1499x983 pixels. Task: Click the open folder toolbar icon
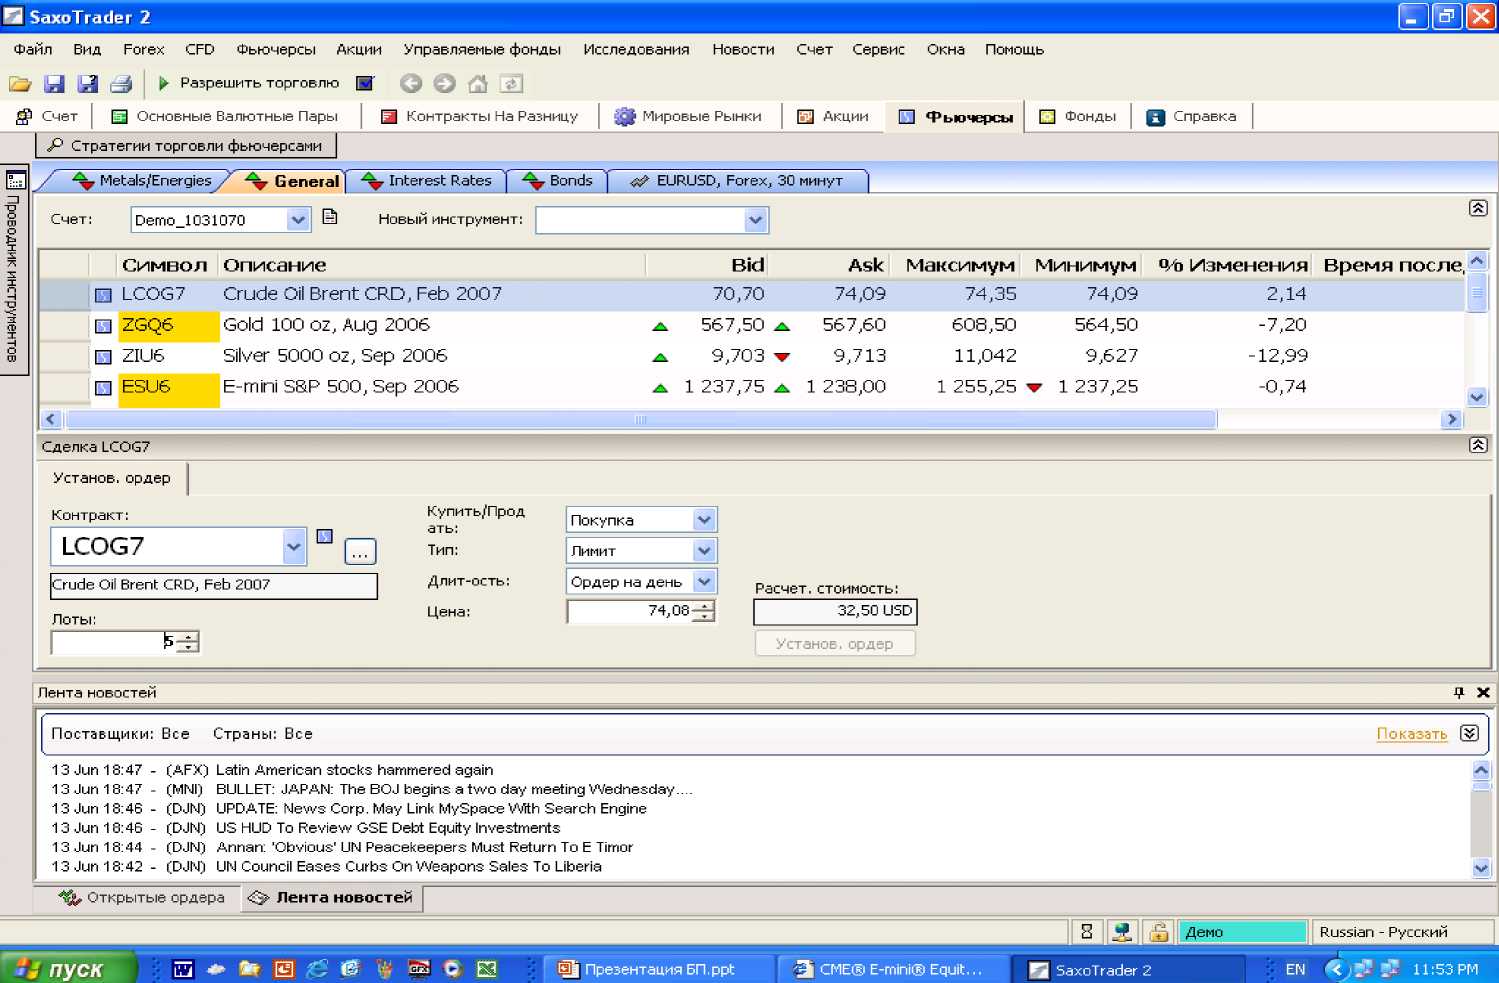(20, 84)
